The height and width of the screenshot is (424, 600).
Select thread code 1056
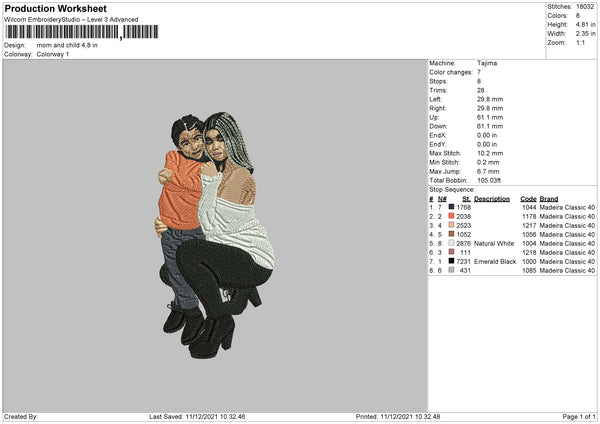tap(529, 235)
